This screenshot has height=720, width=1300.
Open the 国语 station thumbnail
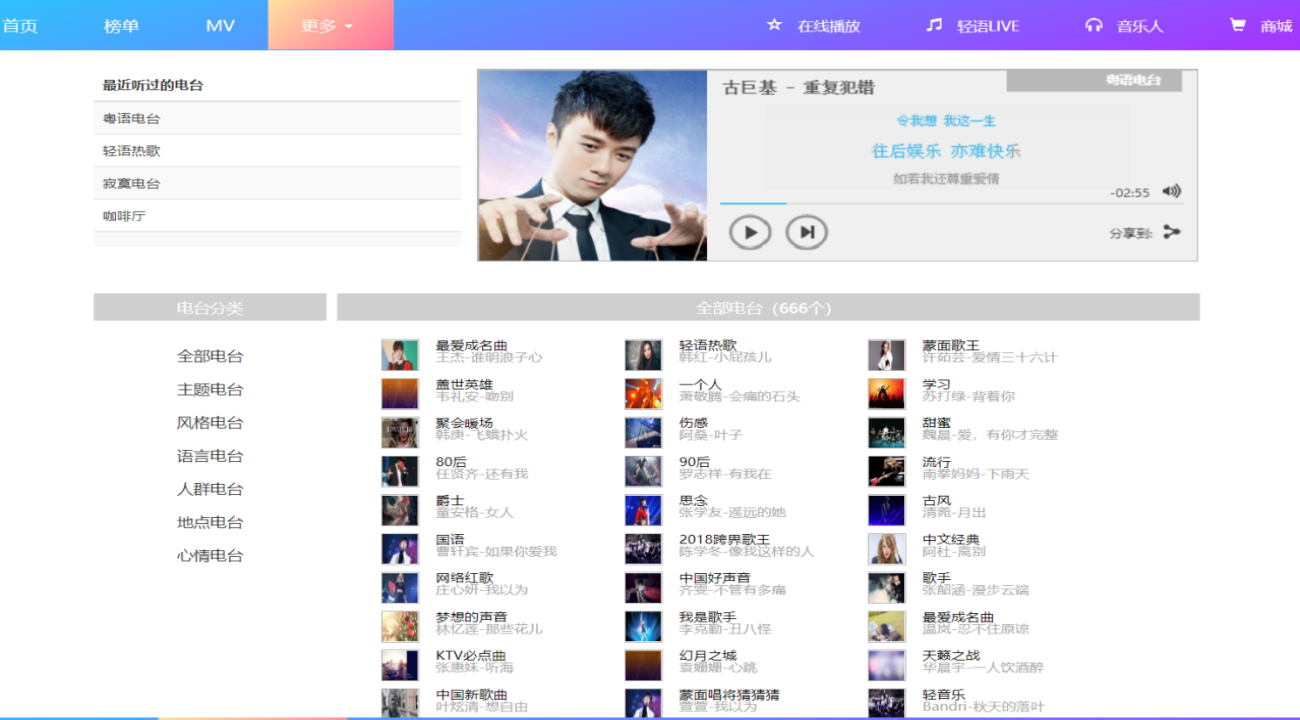click(x=400, y=549)
